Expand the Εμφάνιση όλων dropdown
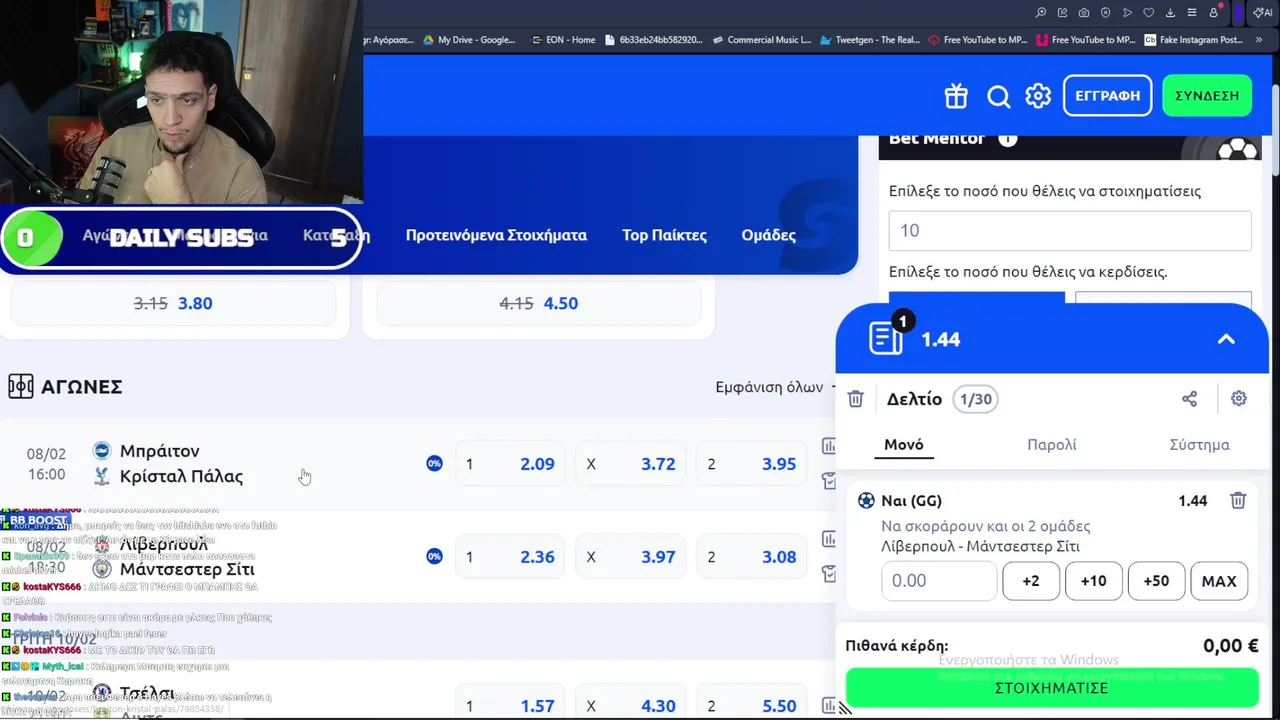Screen dimensions: 1280x720 coord(776,387)
